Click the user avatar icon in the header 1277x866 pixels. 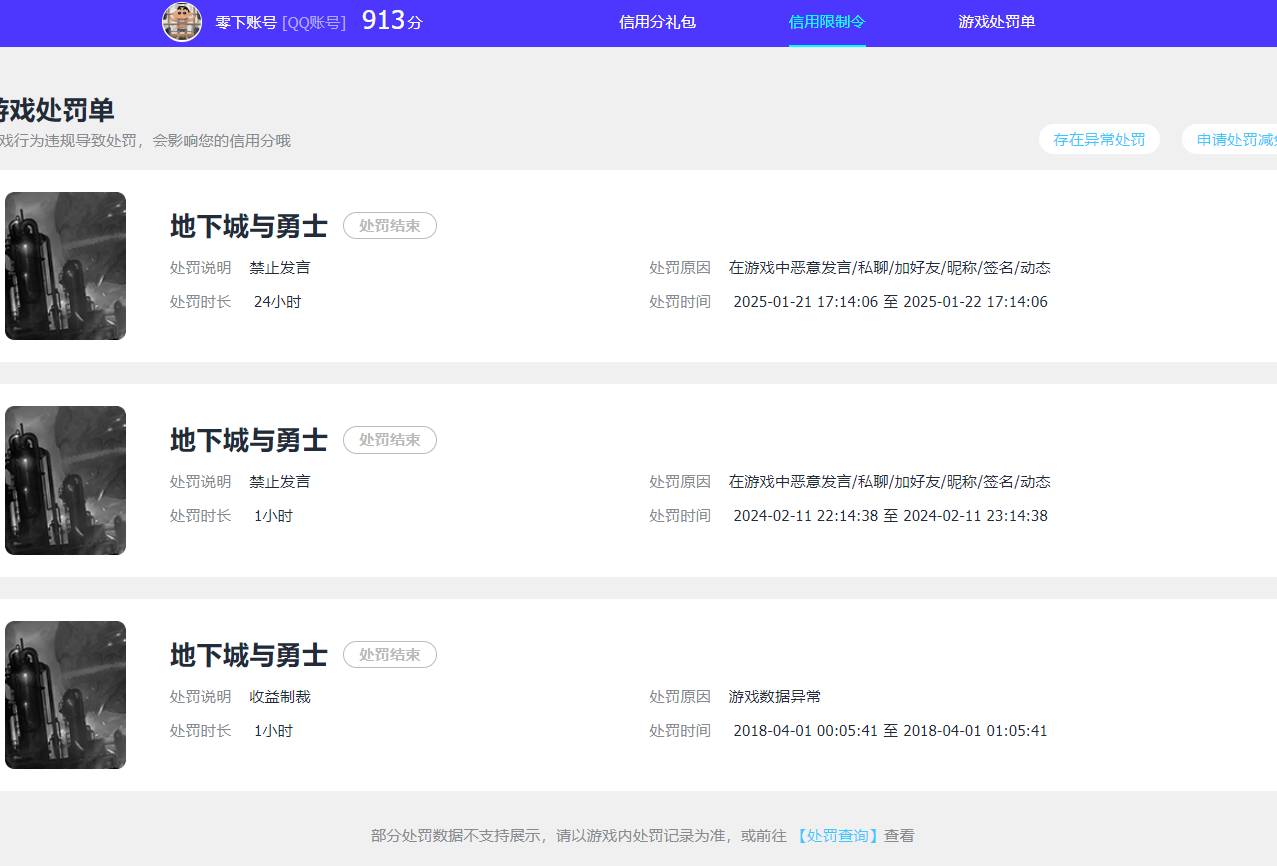coord(182,20)
